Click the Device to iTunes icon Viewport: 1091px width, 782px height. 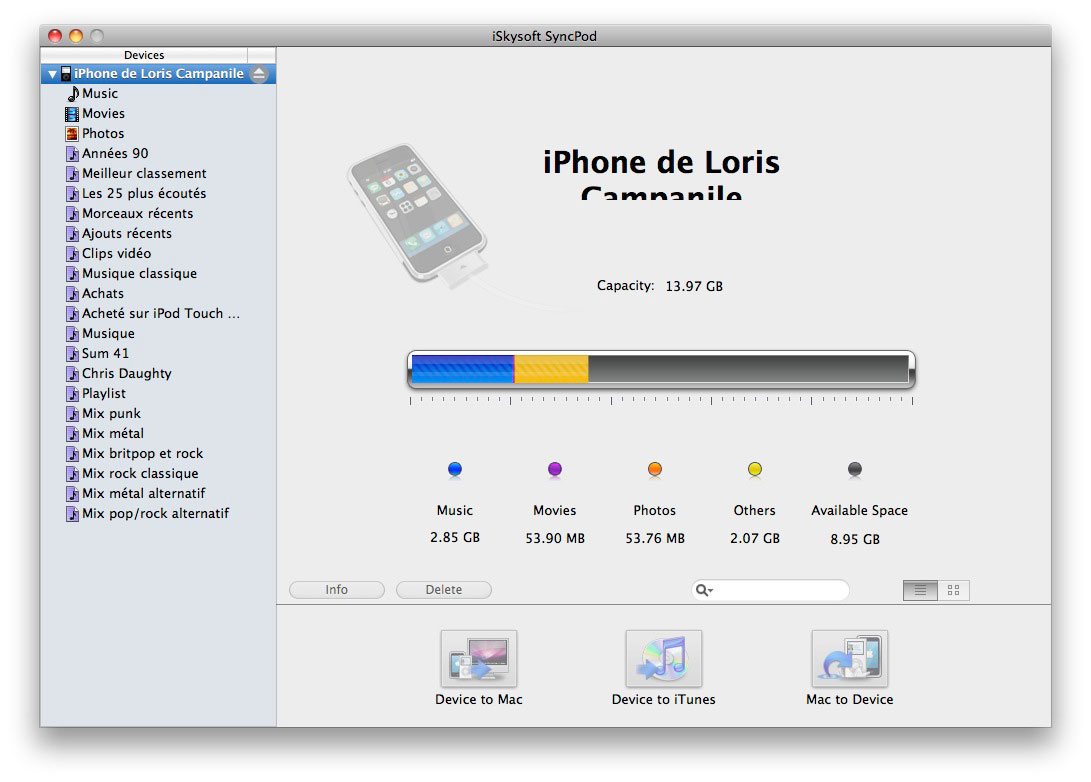pos(663,659)
